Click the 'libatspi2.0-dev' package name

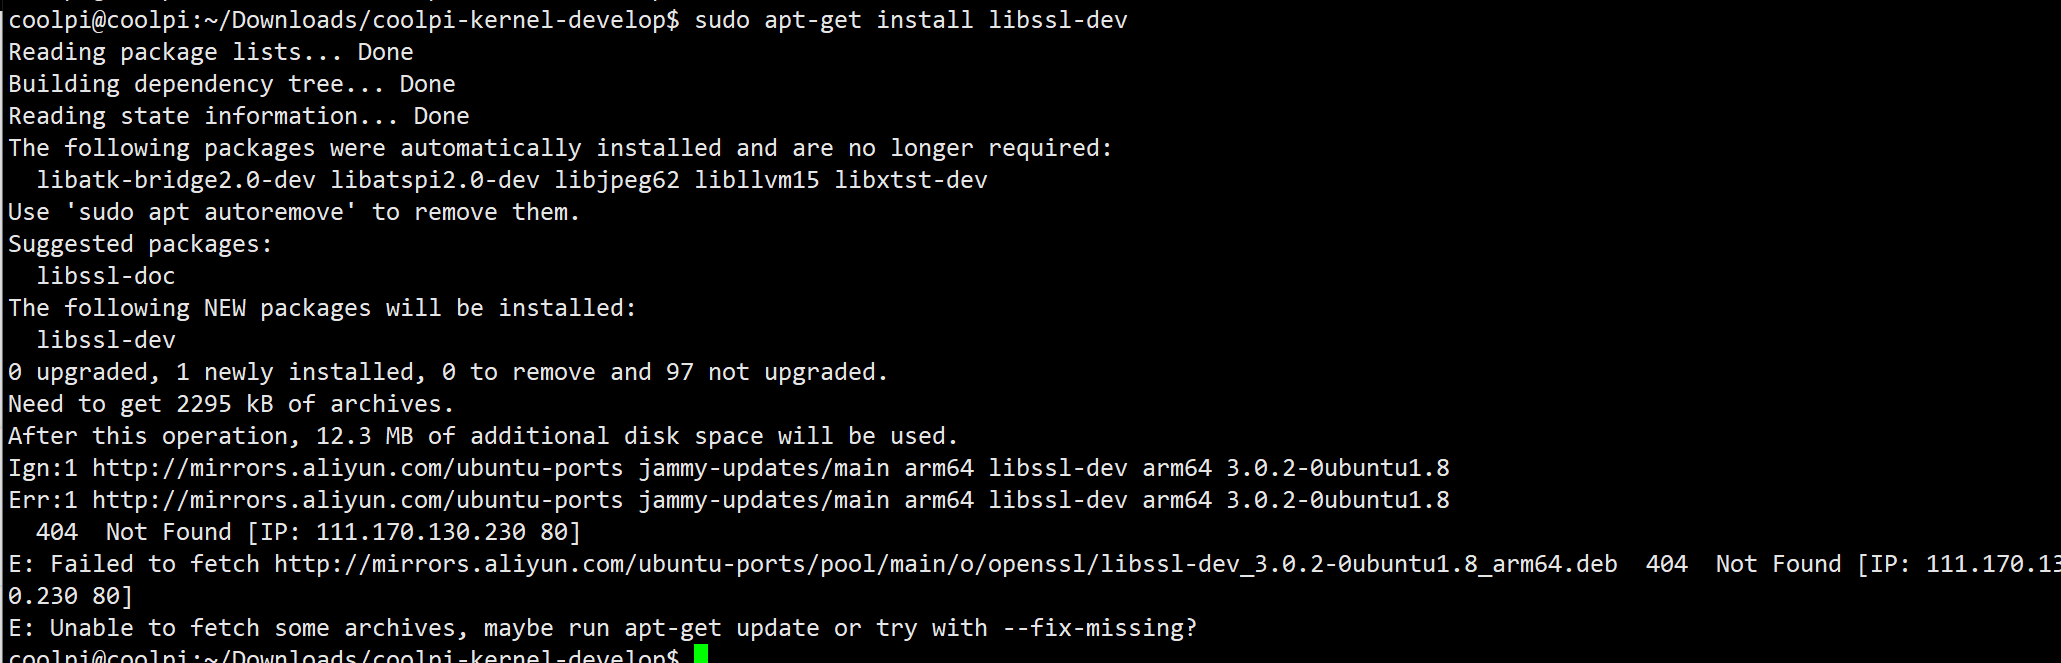[x=435, y=180]
